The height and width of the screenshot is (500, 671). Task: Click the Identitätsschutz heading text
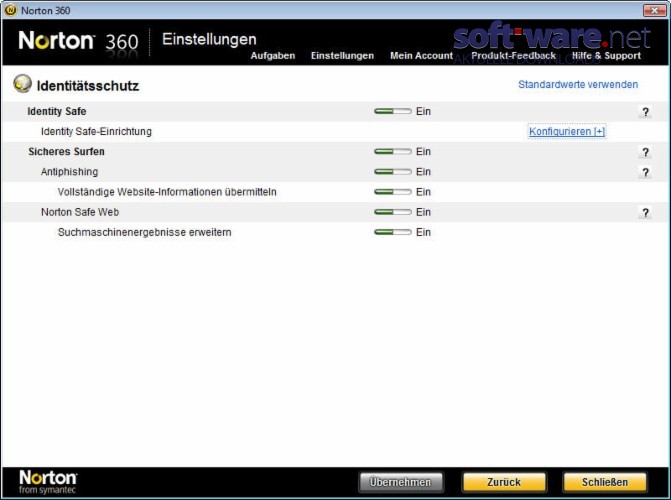tap(88, 86)
